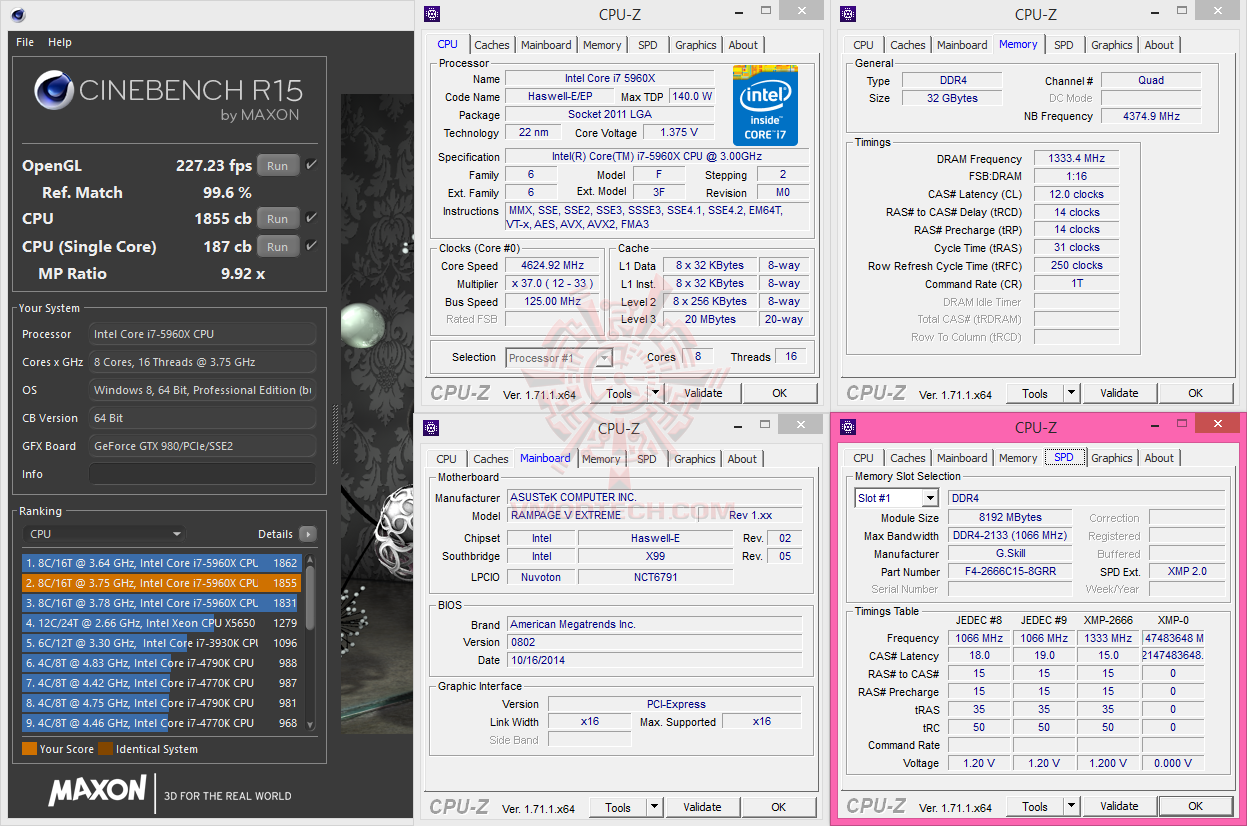This screenshot has width=1247, height=826.
Task: Open Tools dropdown arrow in Memory window
Action: pos(1071,394)
